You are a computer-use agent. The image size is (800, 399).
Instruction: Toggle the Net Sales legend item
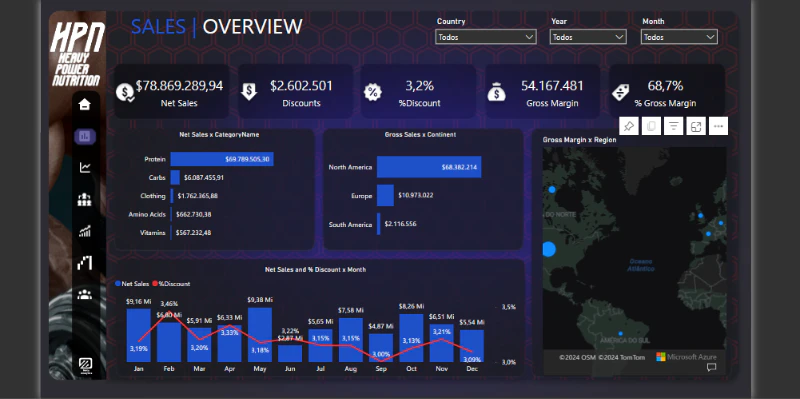pos(132,284)
